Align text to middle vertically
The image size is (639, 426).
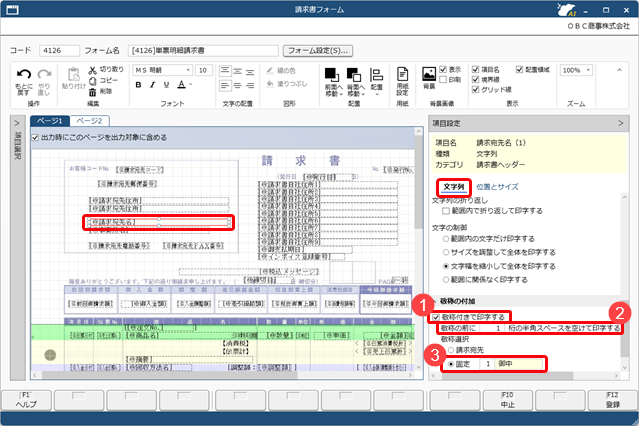pos(238,71)
